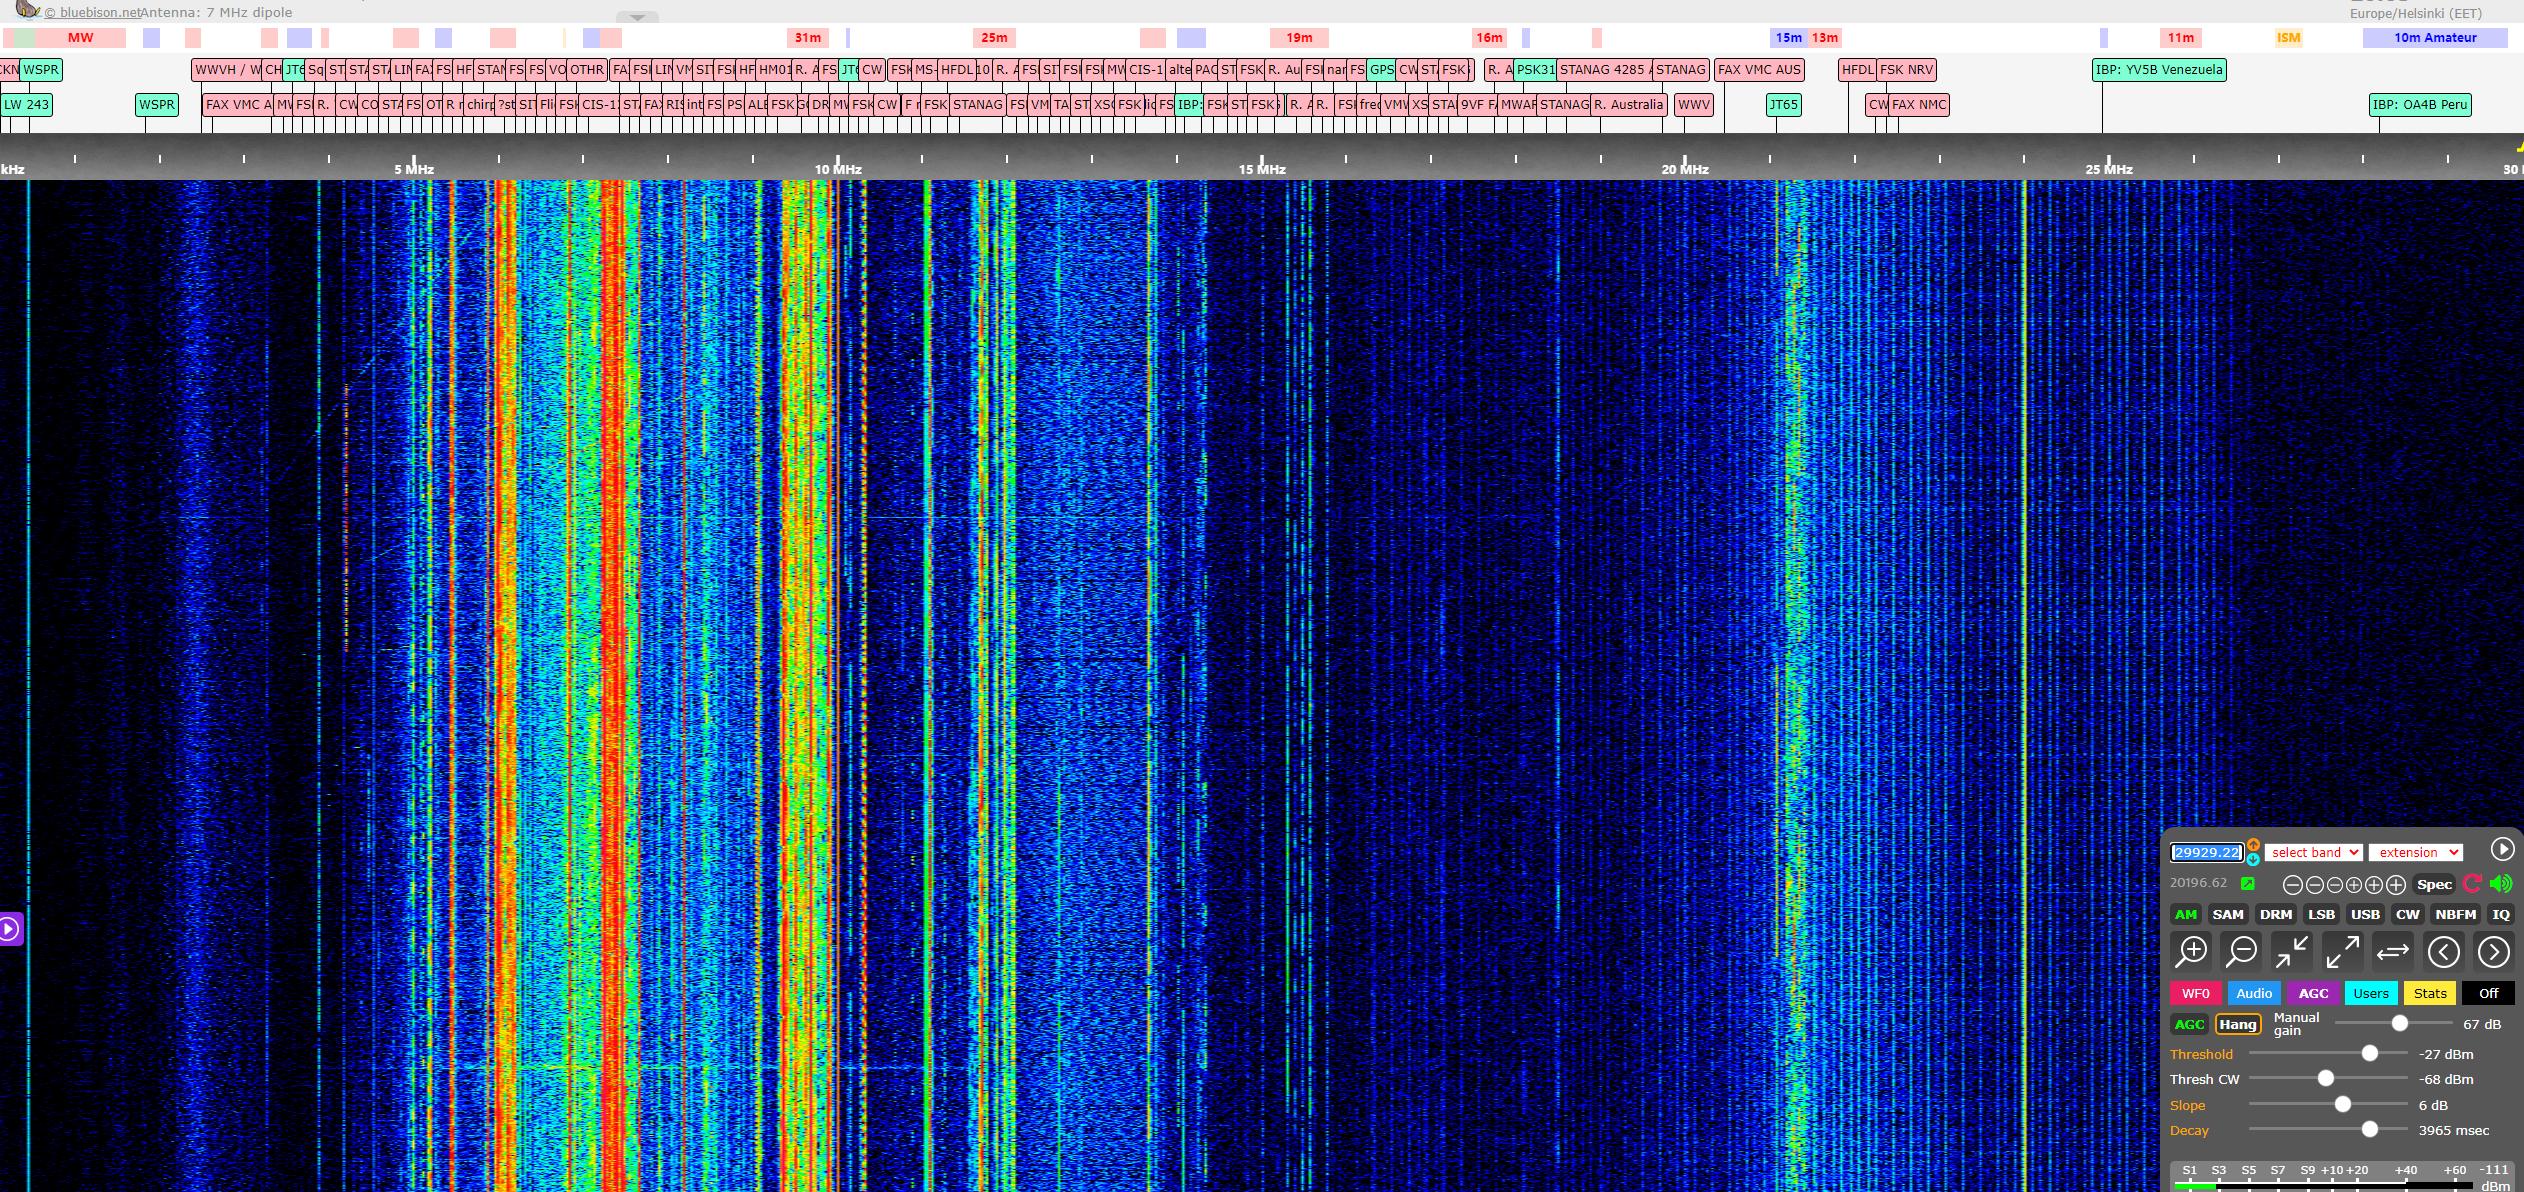Select USB demodulation mode
Viewport: 2524px width, 1192px height.
click(x=2365, y=914)
